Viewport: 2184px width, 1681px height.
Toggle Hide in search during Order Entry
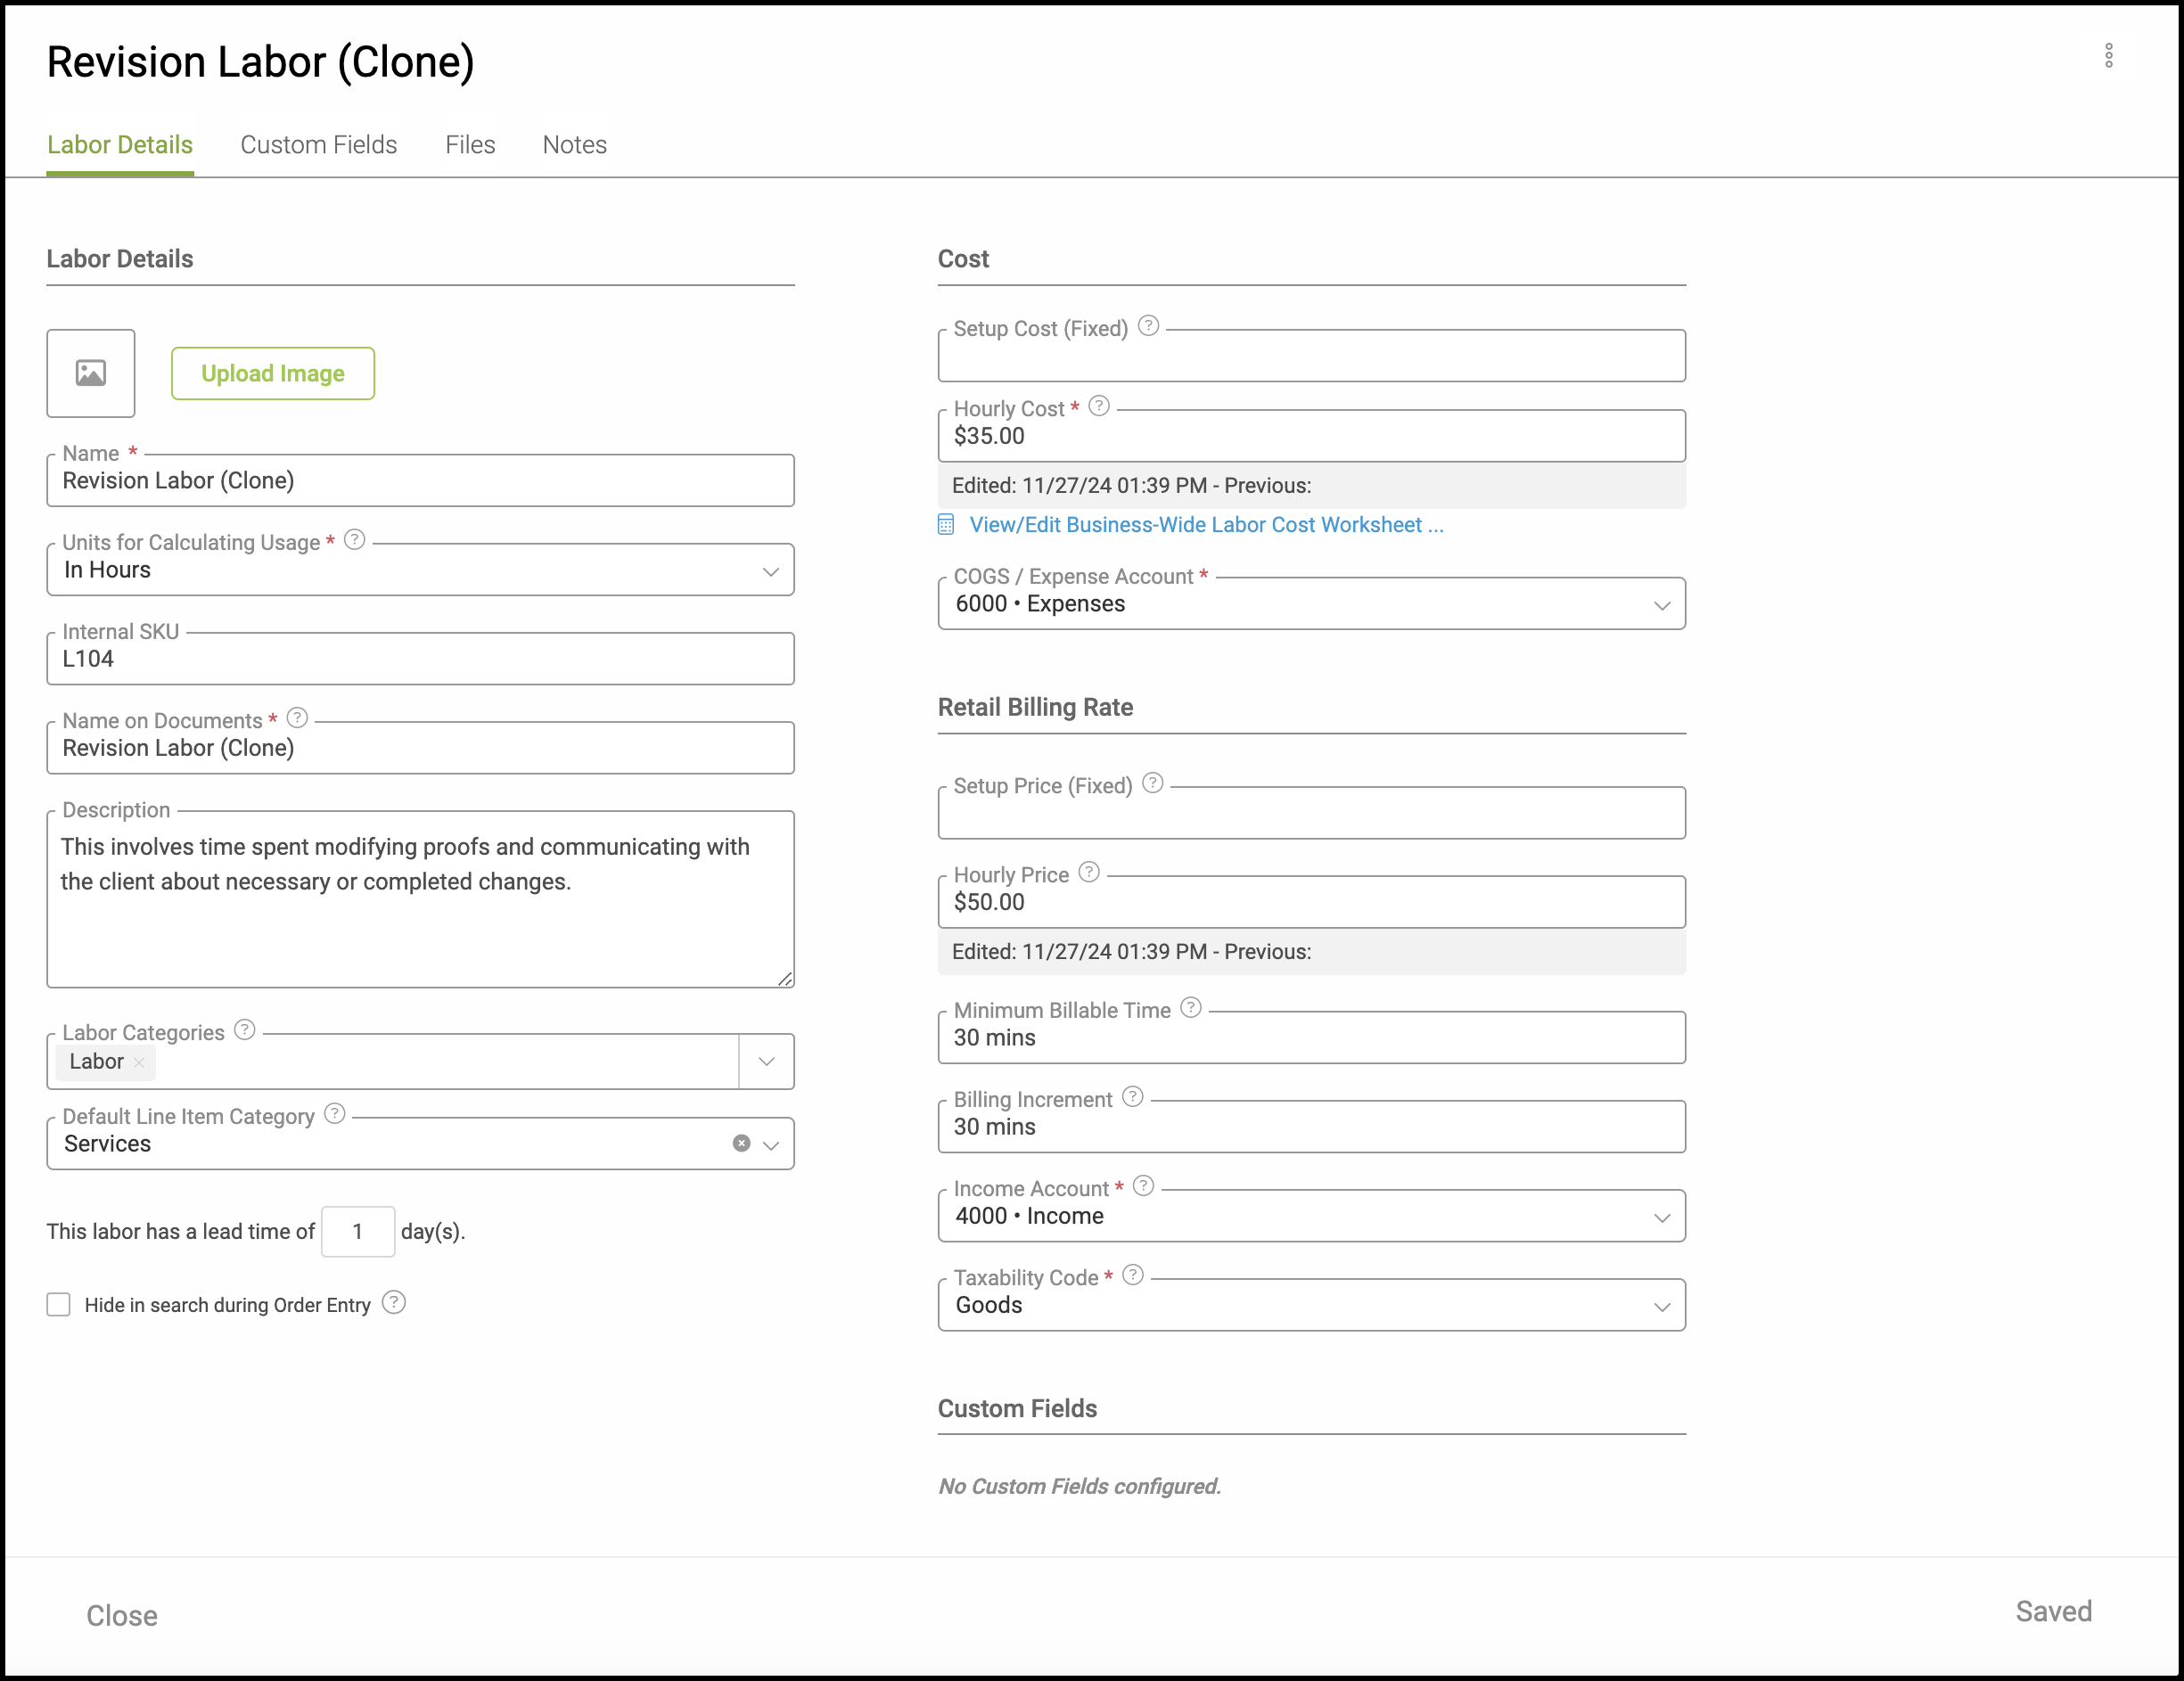[59, 1304]
